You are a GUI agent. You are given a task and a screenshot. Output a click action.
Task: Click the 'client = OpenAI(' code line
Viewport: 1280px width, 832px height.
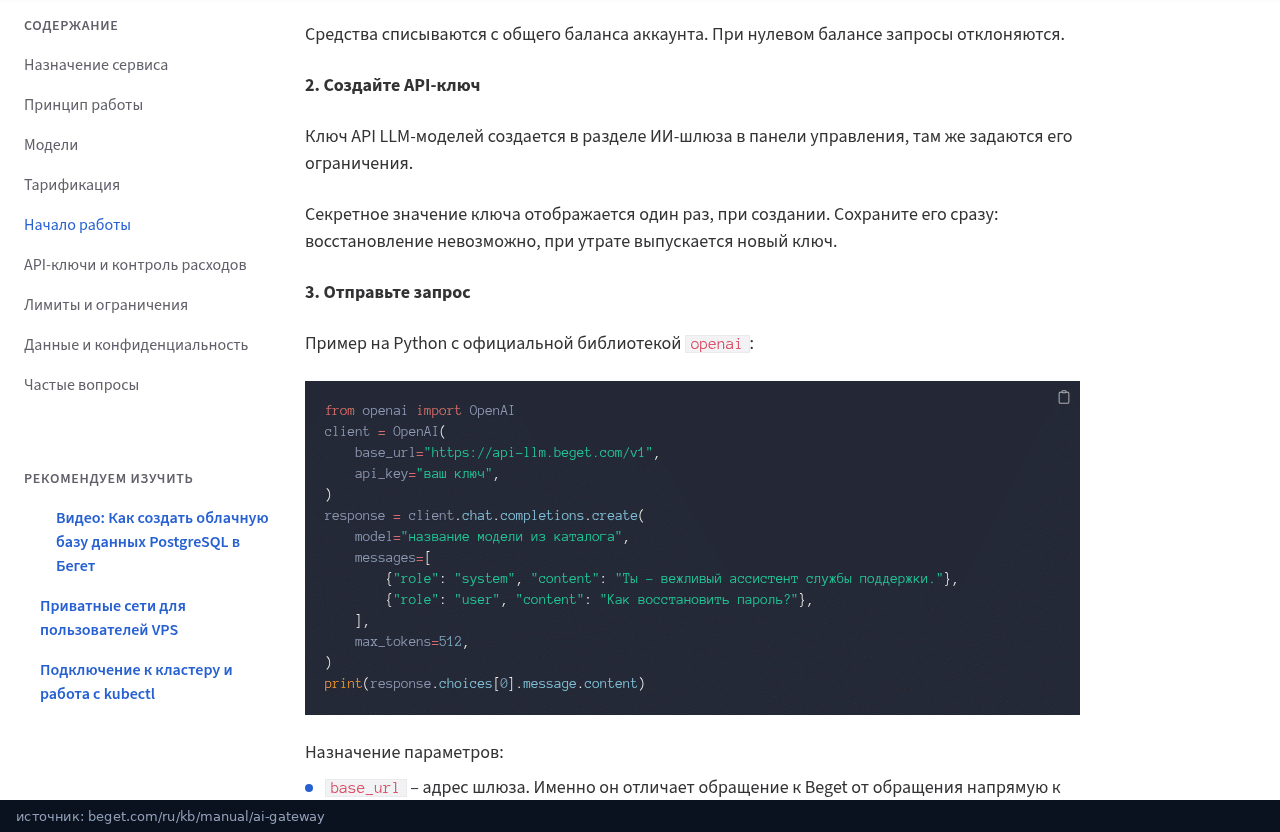point(385,432)
